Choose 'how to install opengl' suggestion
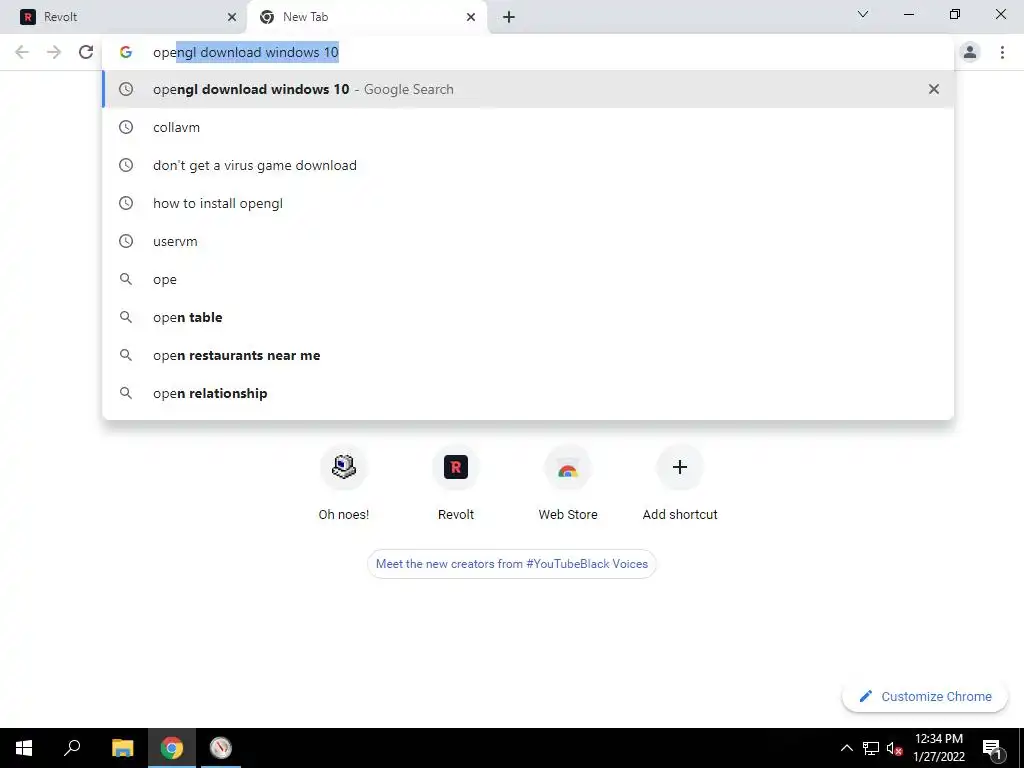The image size is (1024, 768). 528,203
